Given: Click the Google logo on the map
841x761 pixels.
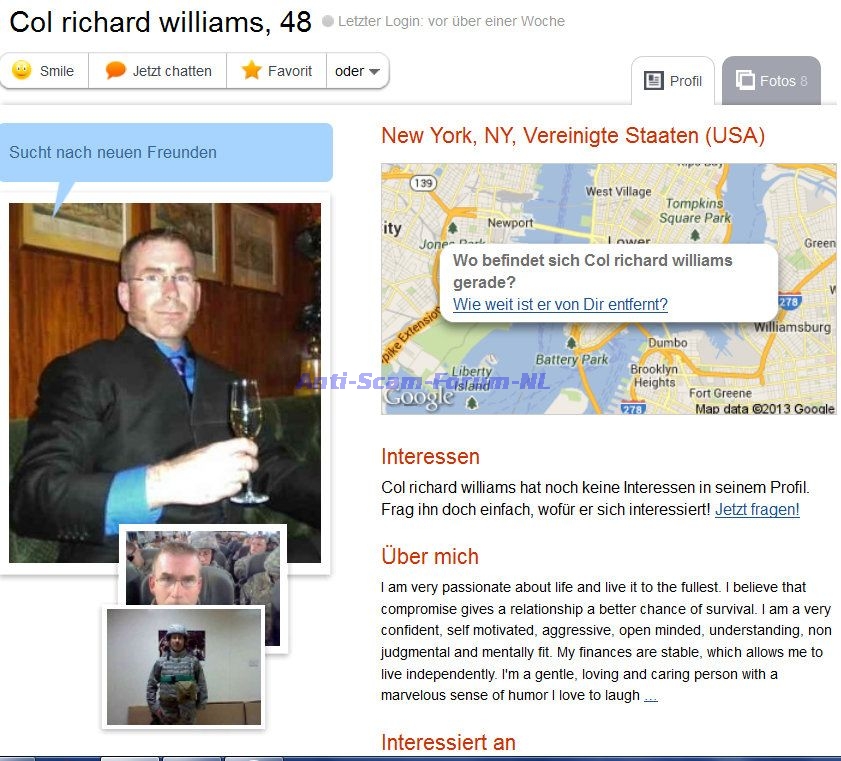Looking at the screenshot, I should coord(419,397).
